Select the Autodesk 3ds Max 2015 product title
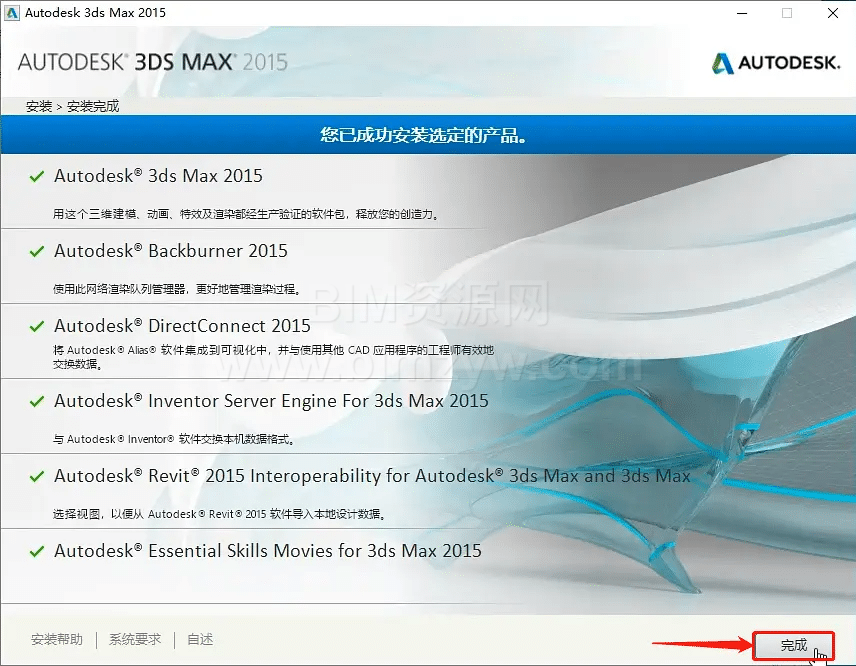This screenshot has width=856, height=666. pos(158,176)
